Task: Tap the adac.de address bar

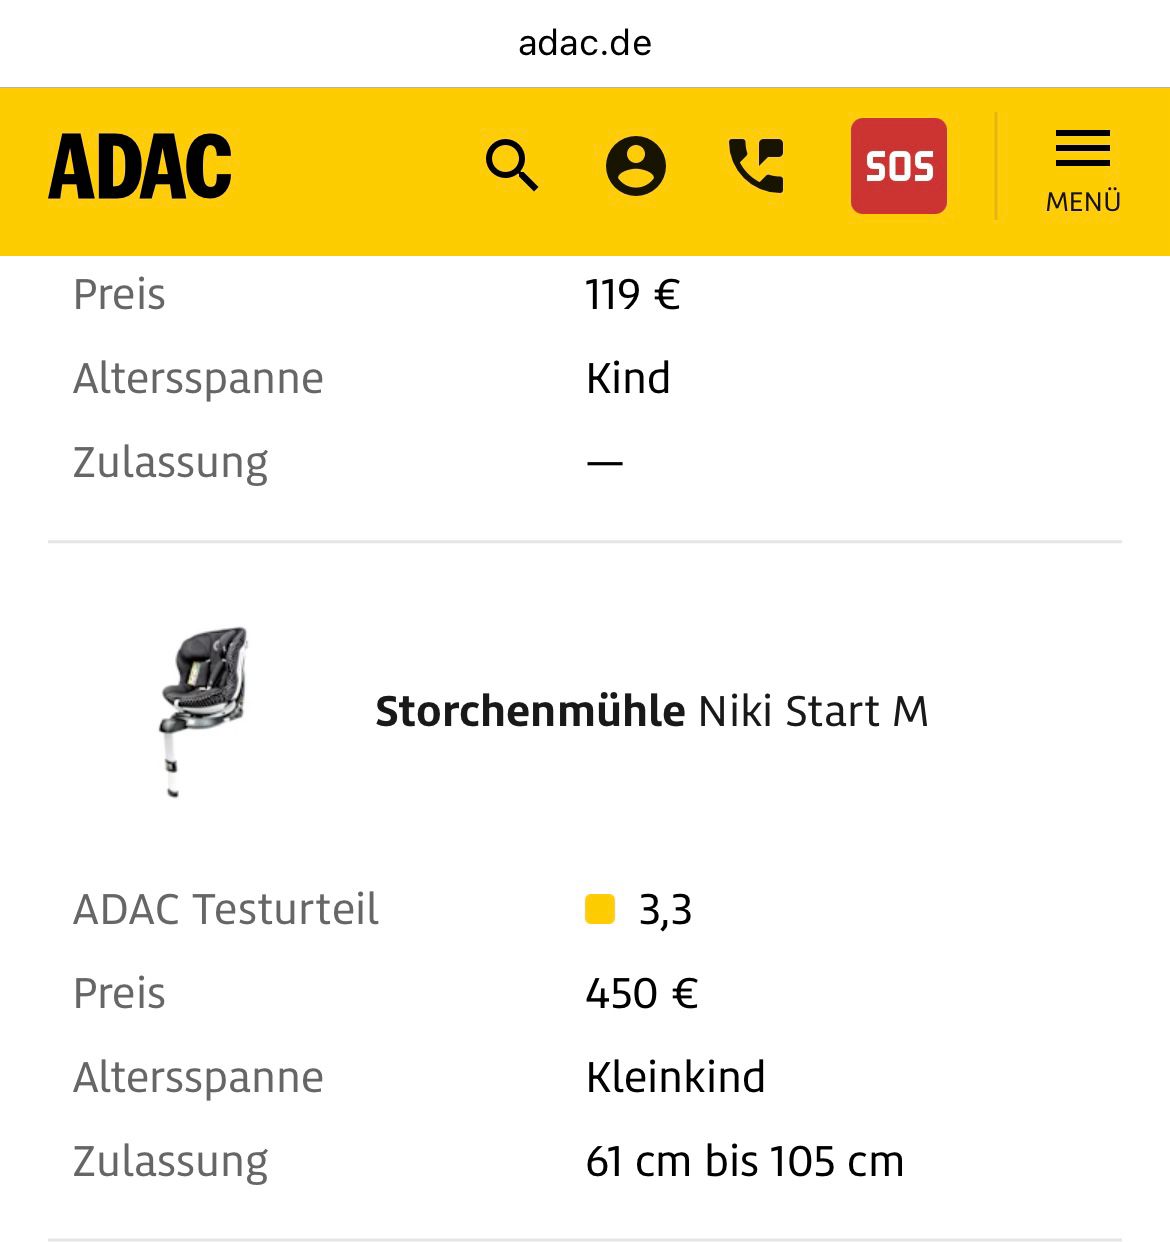Action: pyautogui.click(x=585, y=43)
